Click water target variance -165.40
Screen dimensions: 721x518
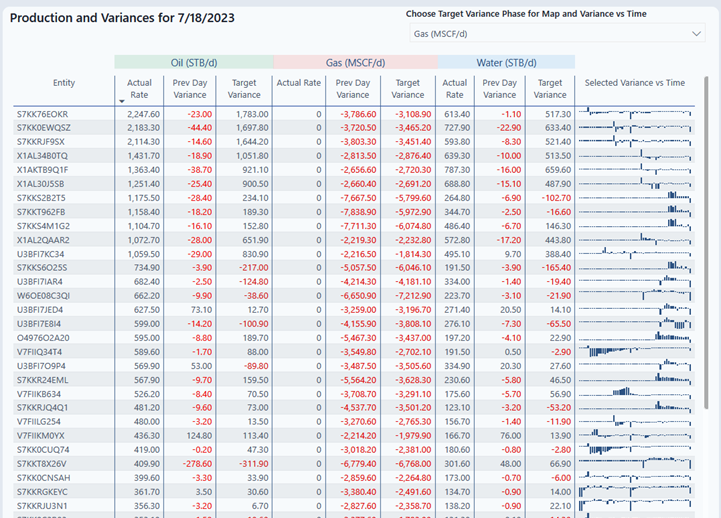[x=556, y=268]
